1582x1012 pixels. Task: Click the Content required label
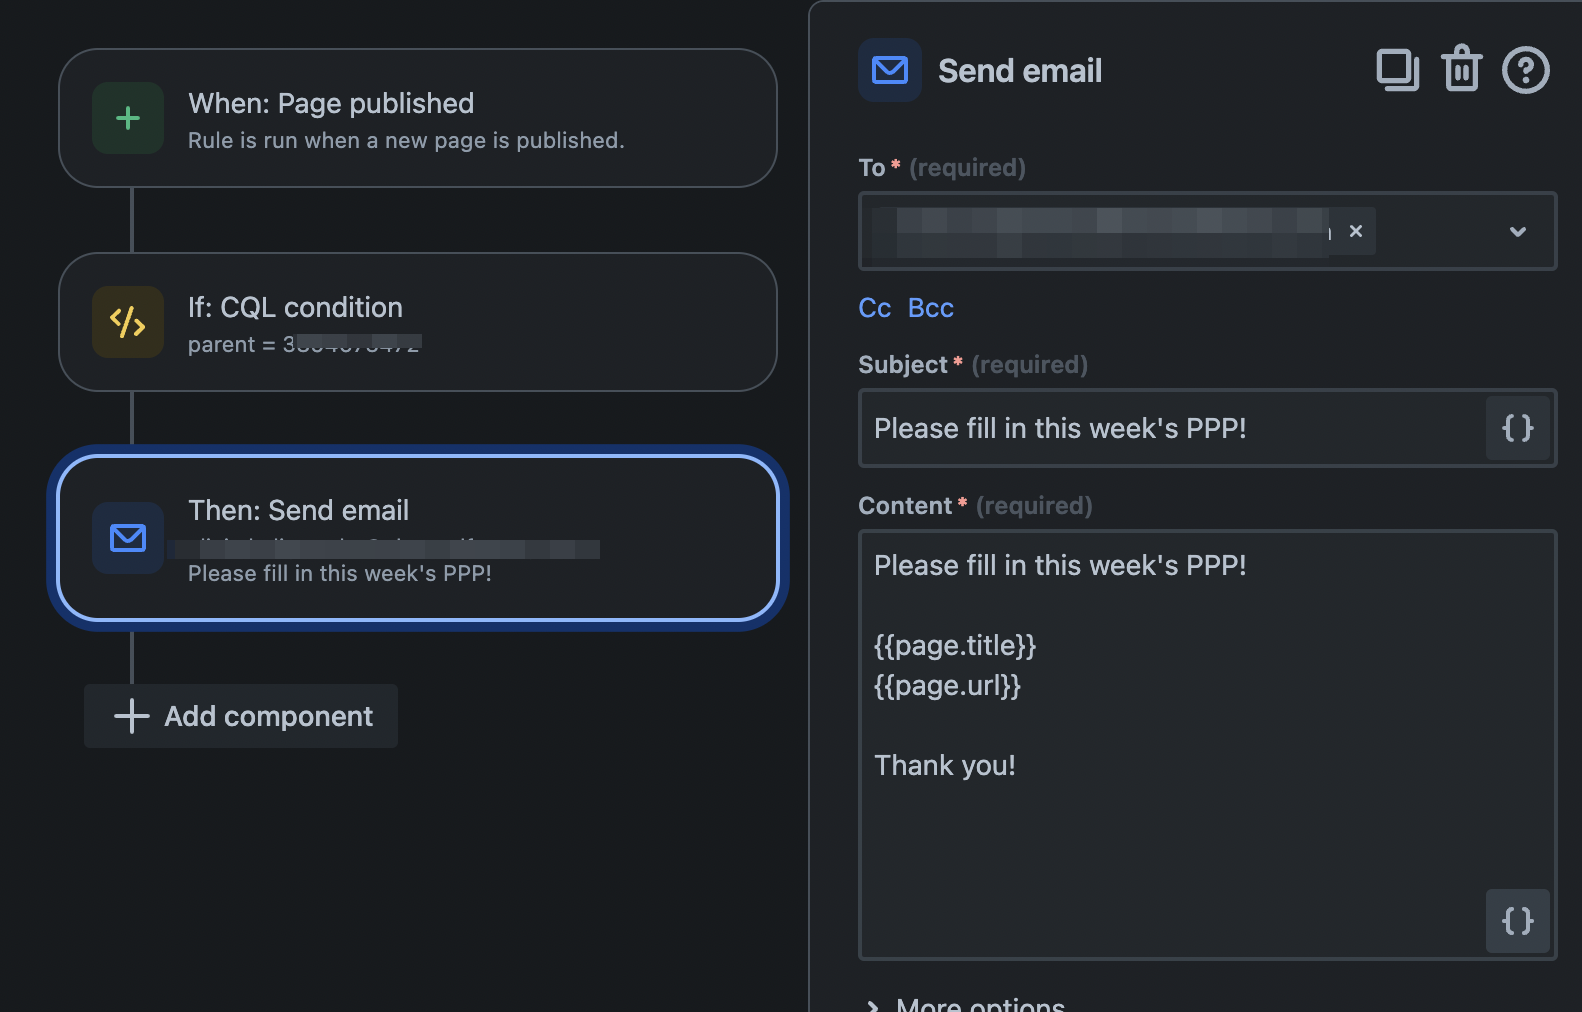(x=975, y=506)
